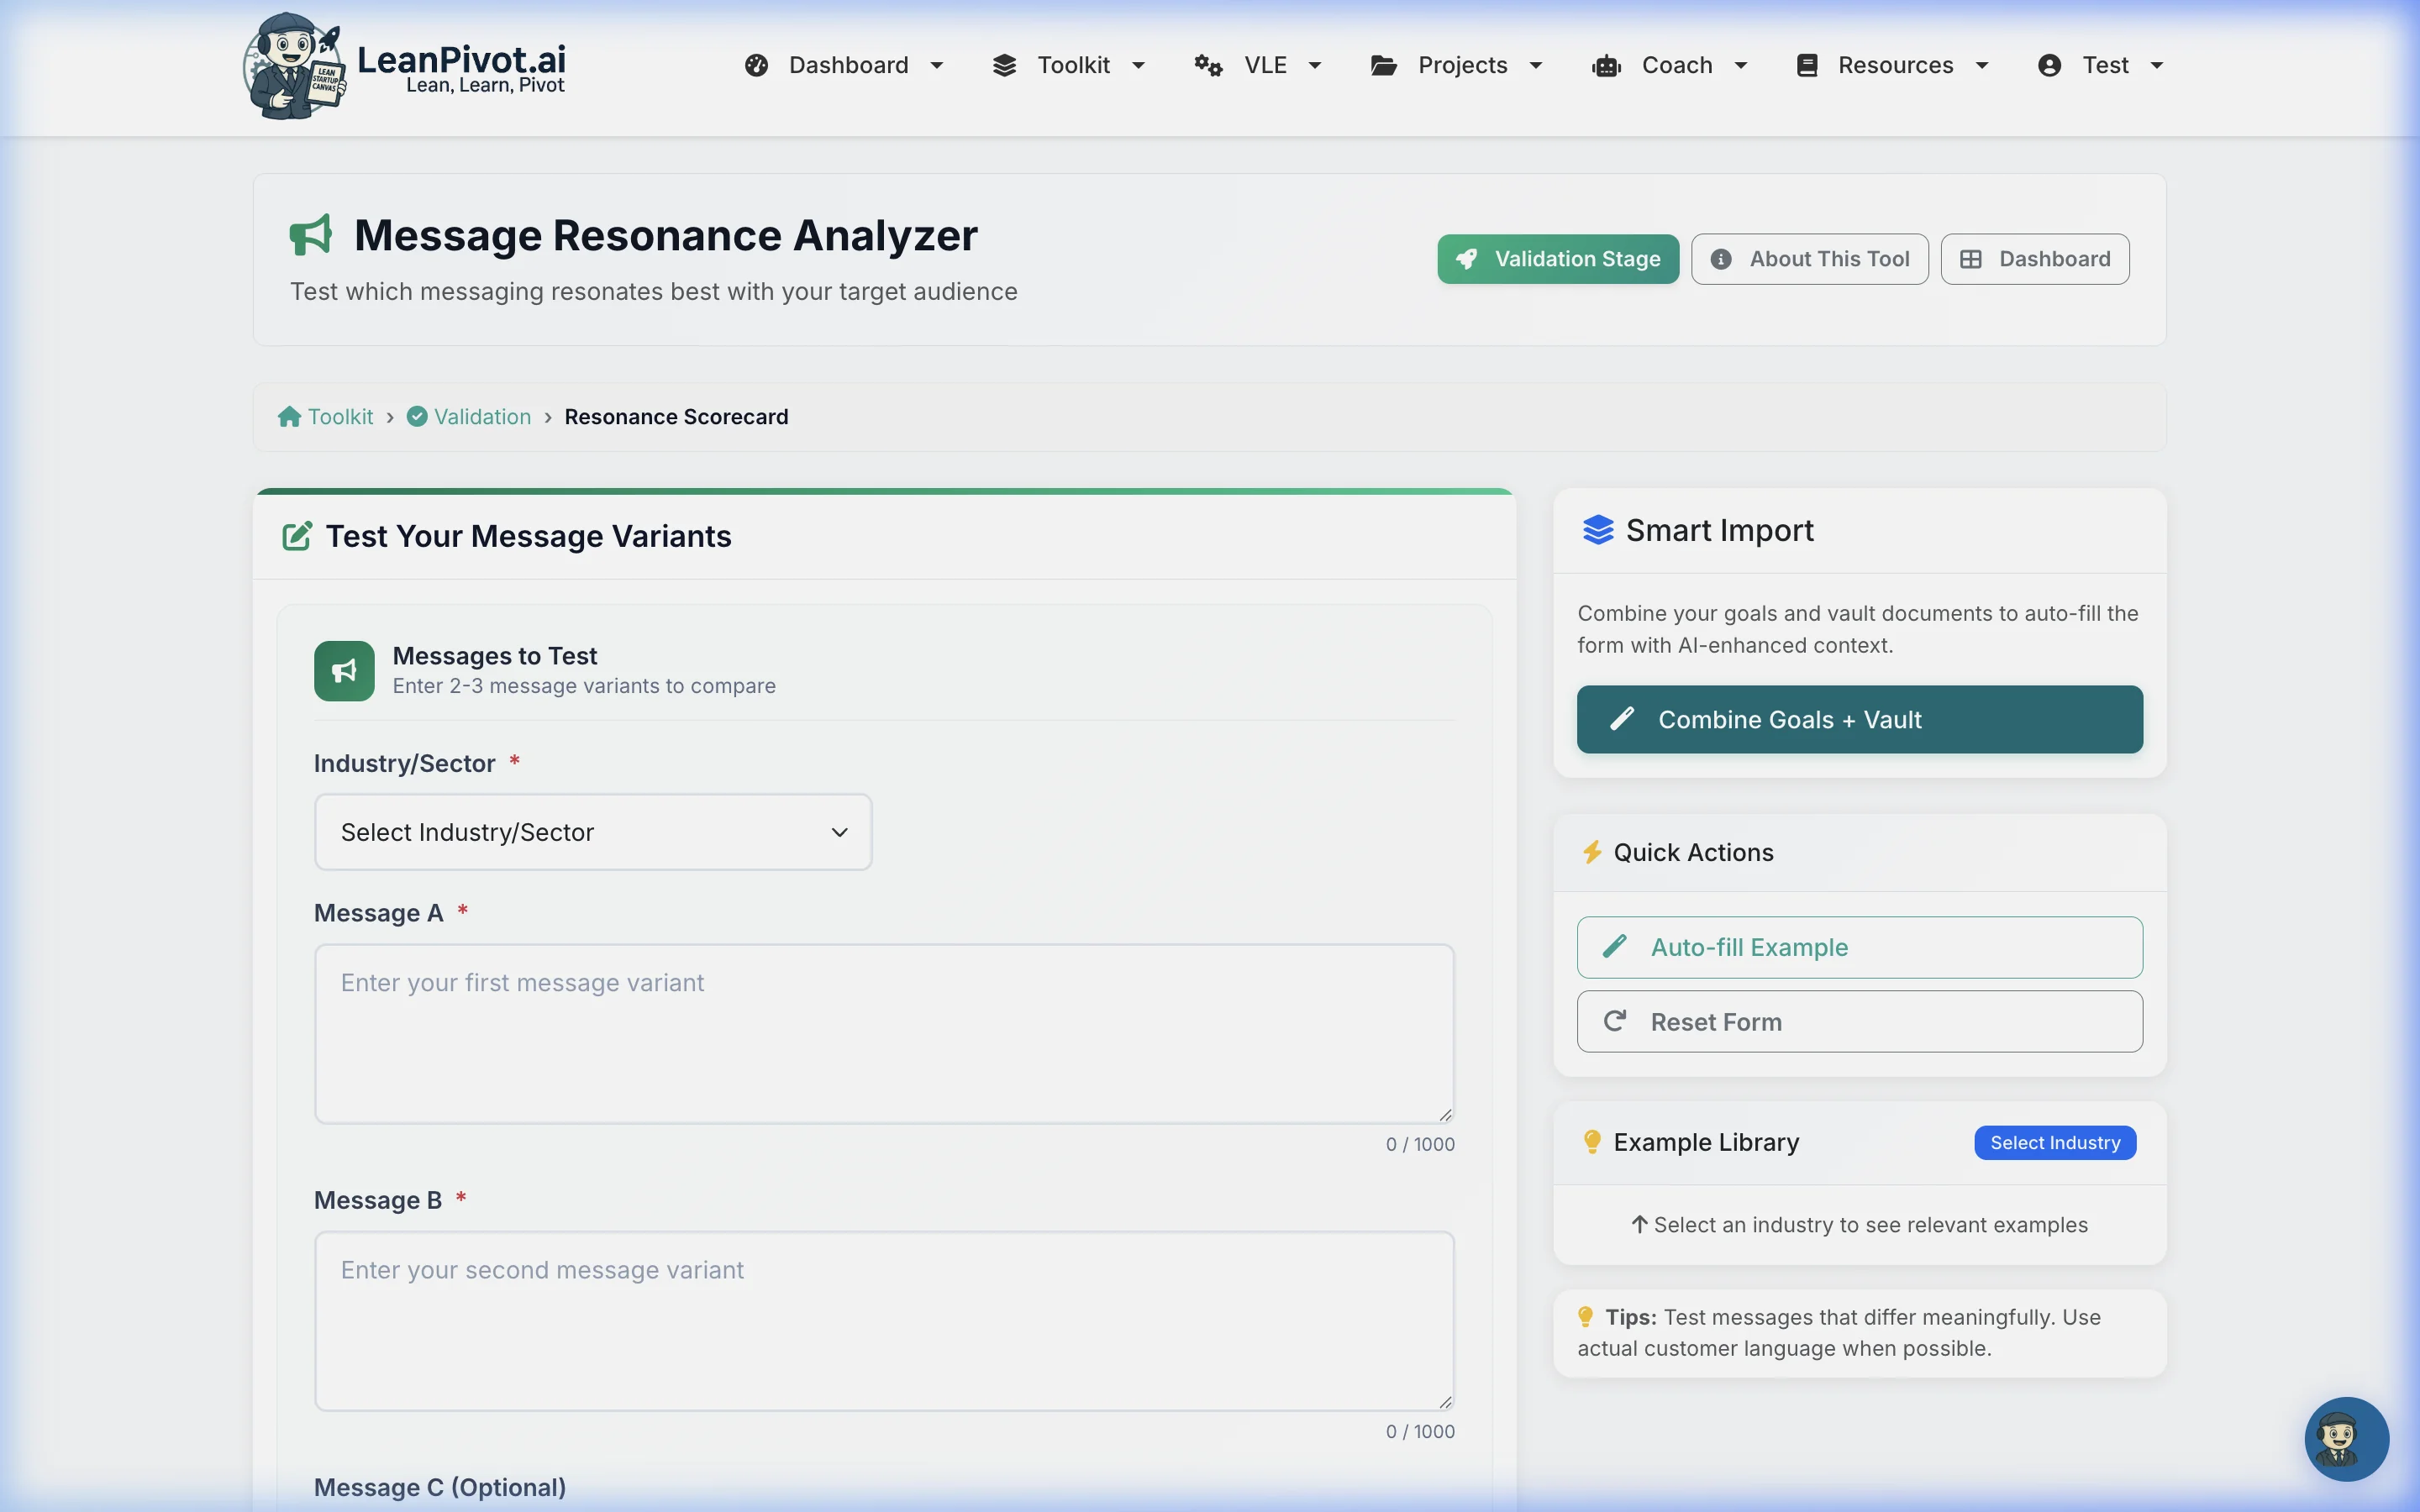Viewport: 2420px width, 1512px height.
Task: Click the About This Tool button
Action: click(x=1809, y=258)
